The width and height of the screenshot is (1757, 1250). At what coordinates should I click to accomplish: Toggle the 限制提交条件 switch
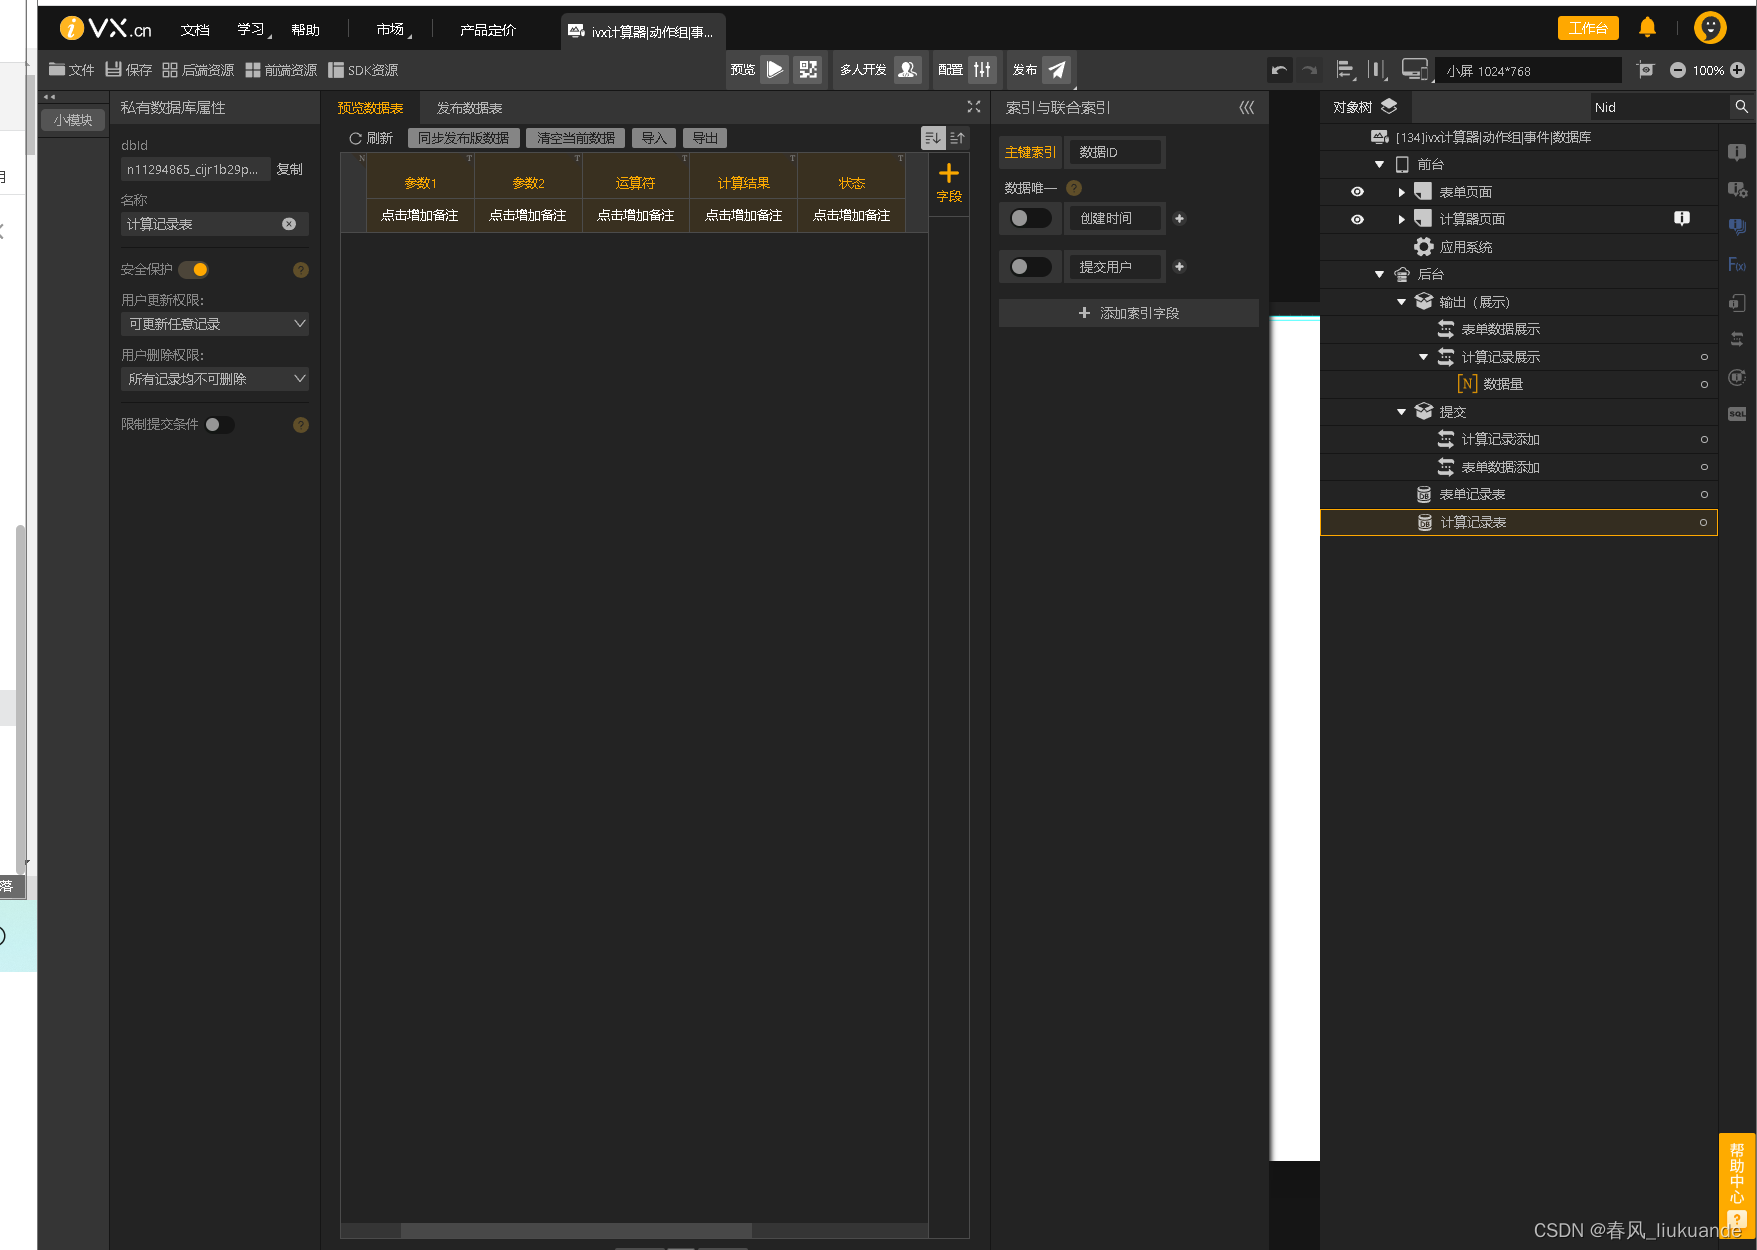pos(220,425)
